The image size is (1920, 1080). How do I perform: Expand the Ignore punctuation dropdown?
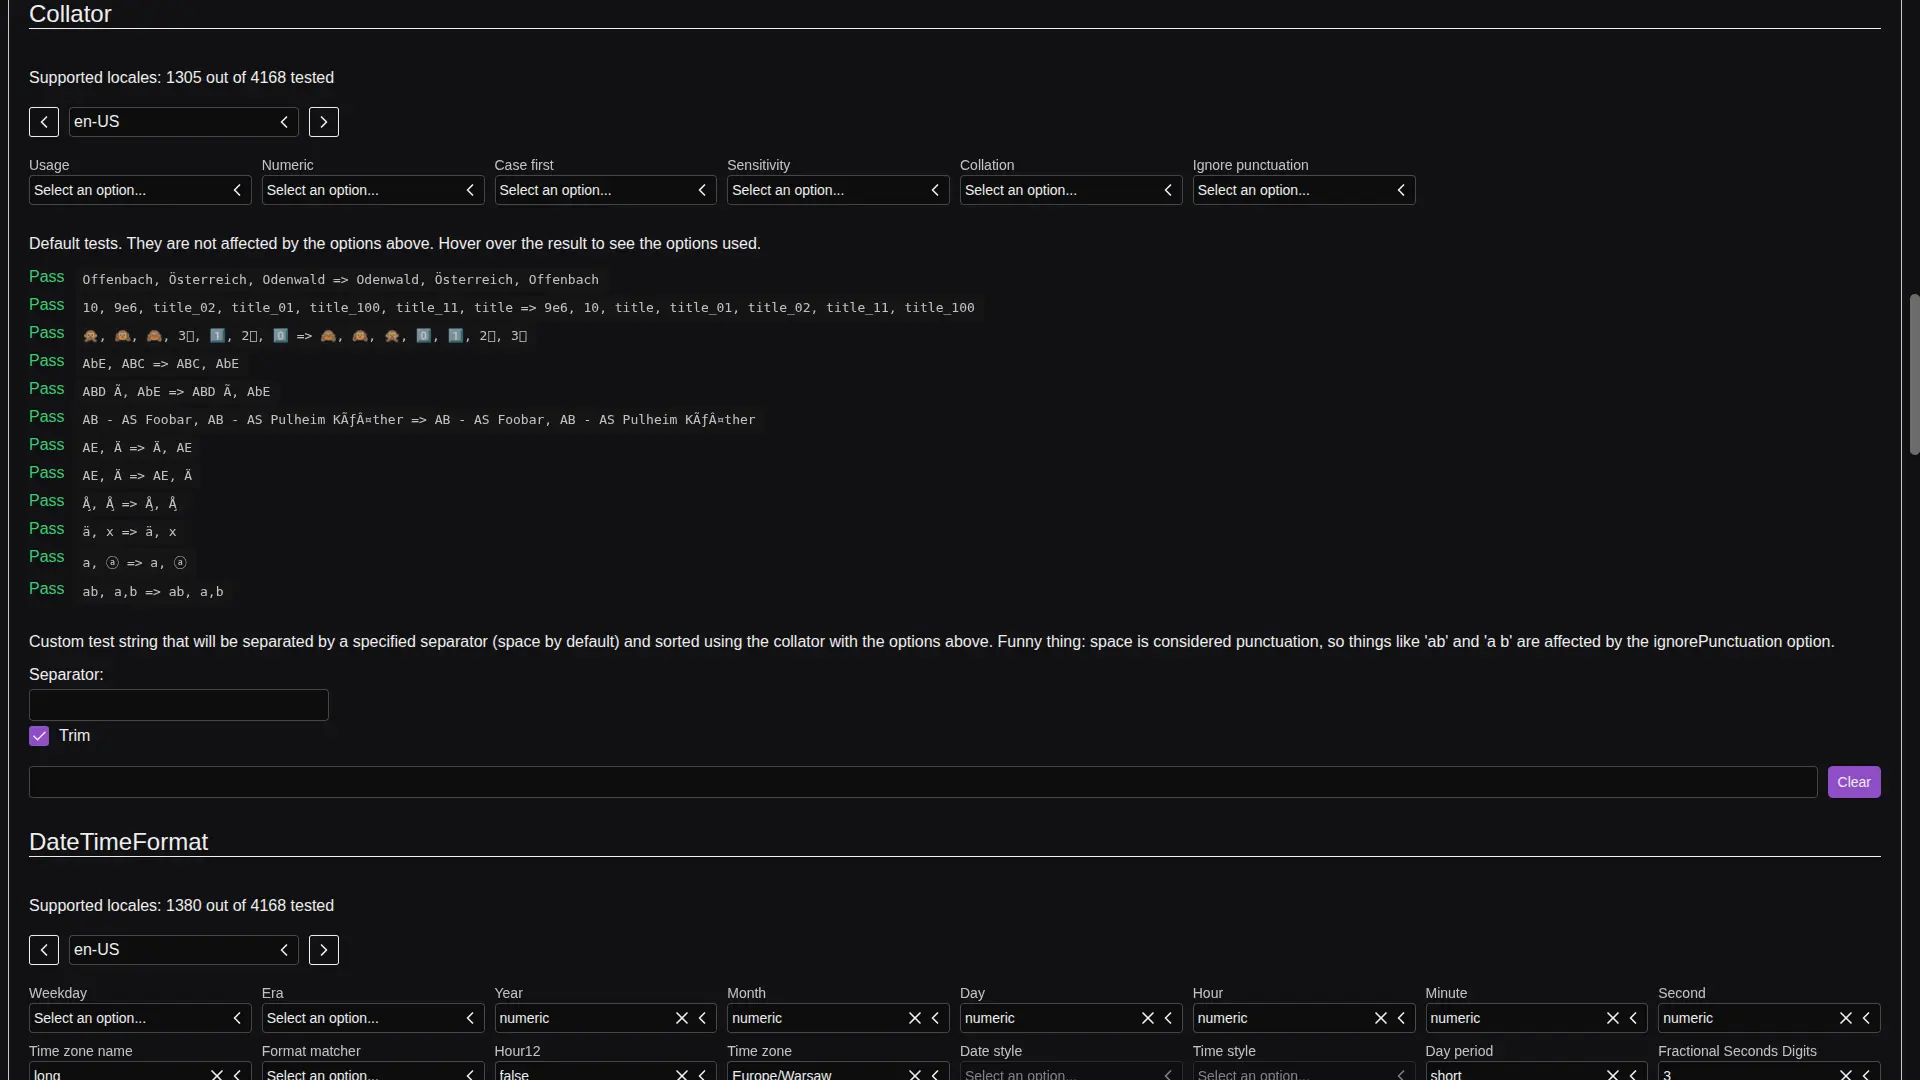tap(1303, 190)
